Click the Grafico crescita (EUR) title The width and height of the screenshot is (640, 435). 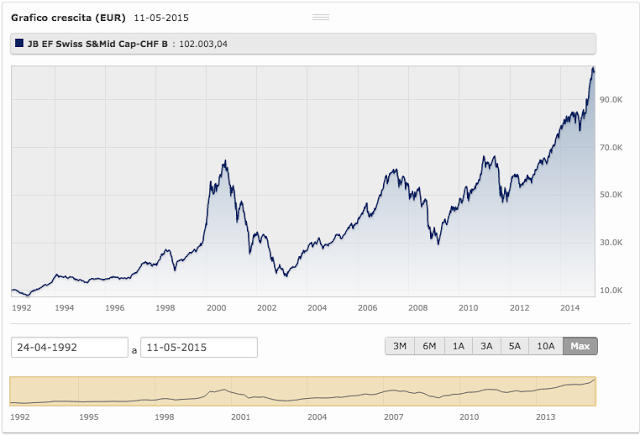point(67,18)
